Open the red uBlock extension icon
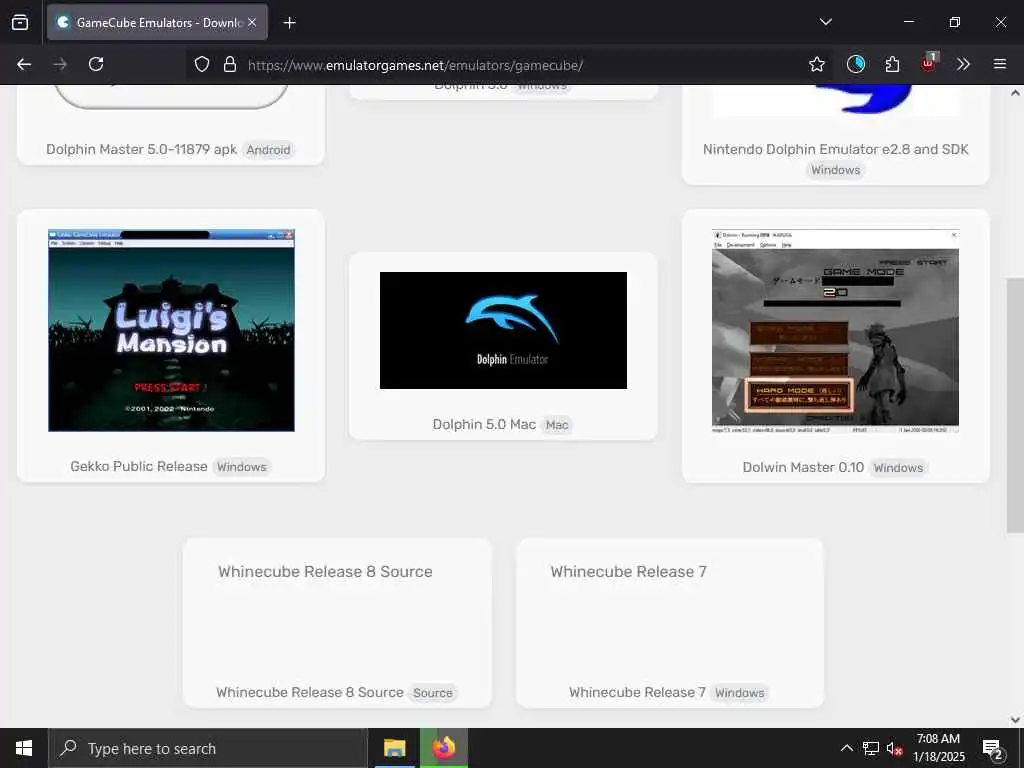The width and height of the screenshot is (1024, 768). pyautogui.click(x=929, y=63)
